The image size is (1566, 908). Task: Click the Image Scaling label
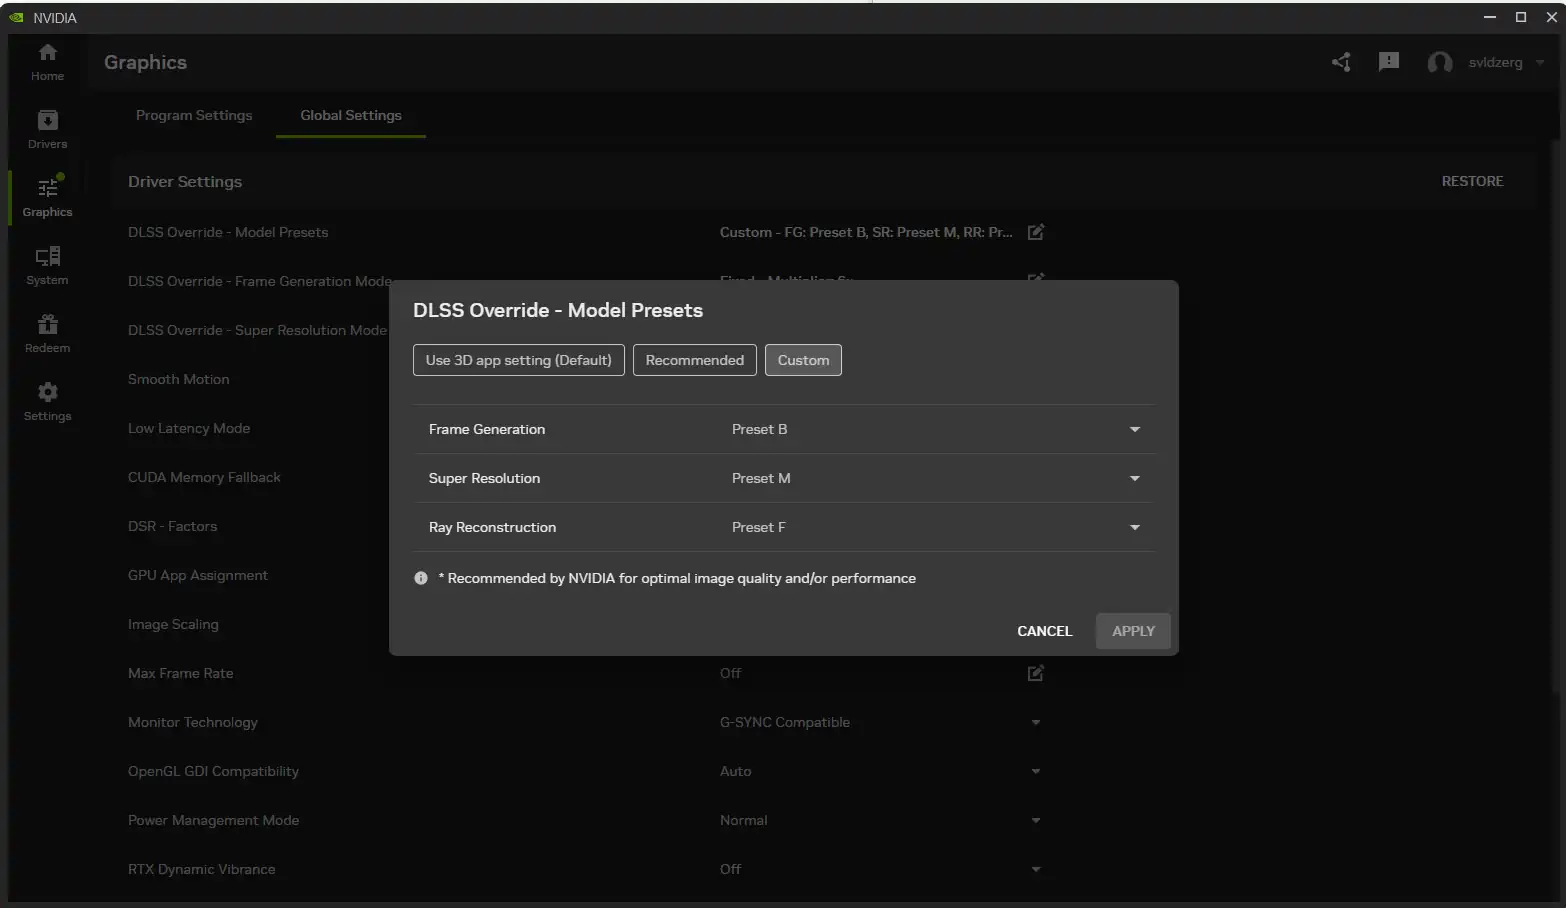[x=173, y=624]
